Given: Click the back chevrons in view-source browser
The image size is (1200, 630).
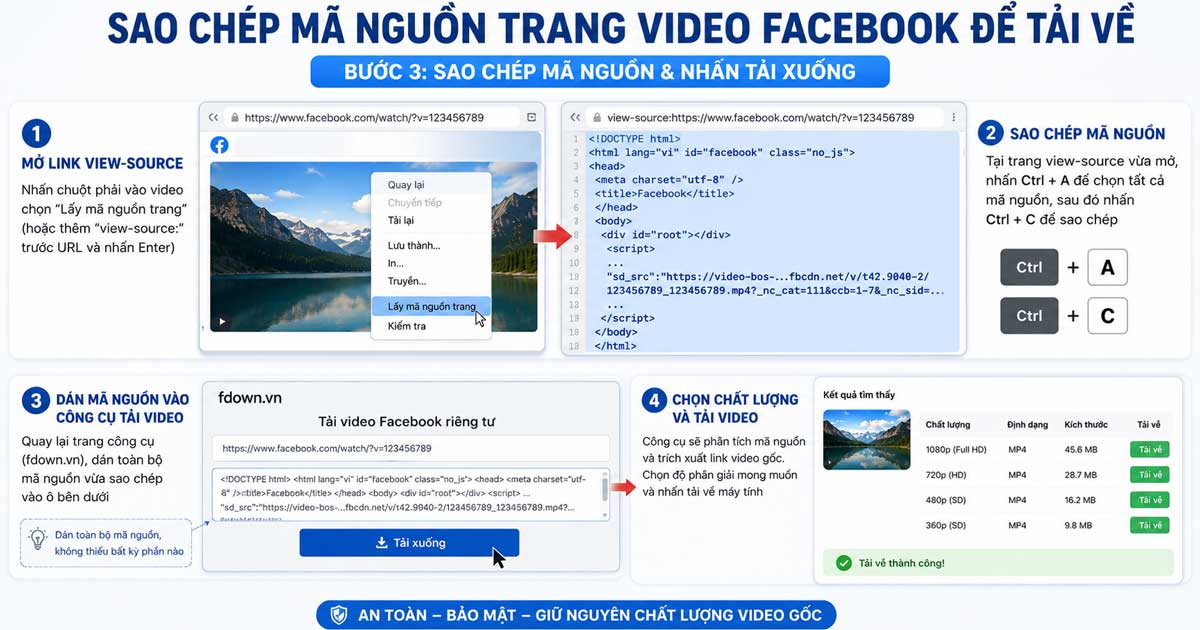Looking at the screenshot, I should click(575, 117).
